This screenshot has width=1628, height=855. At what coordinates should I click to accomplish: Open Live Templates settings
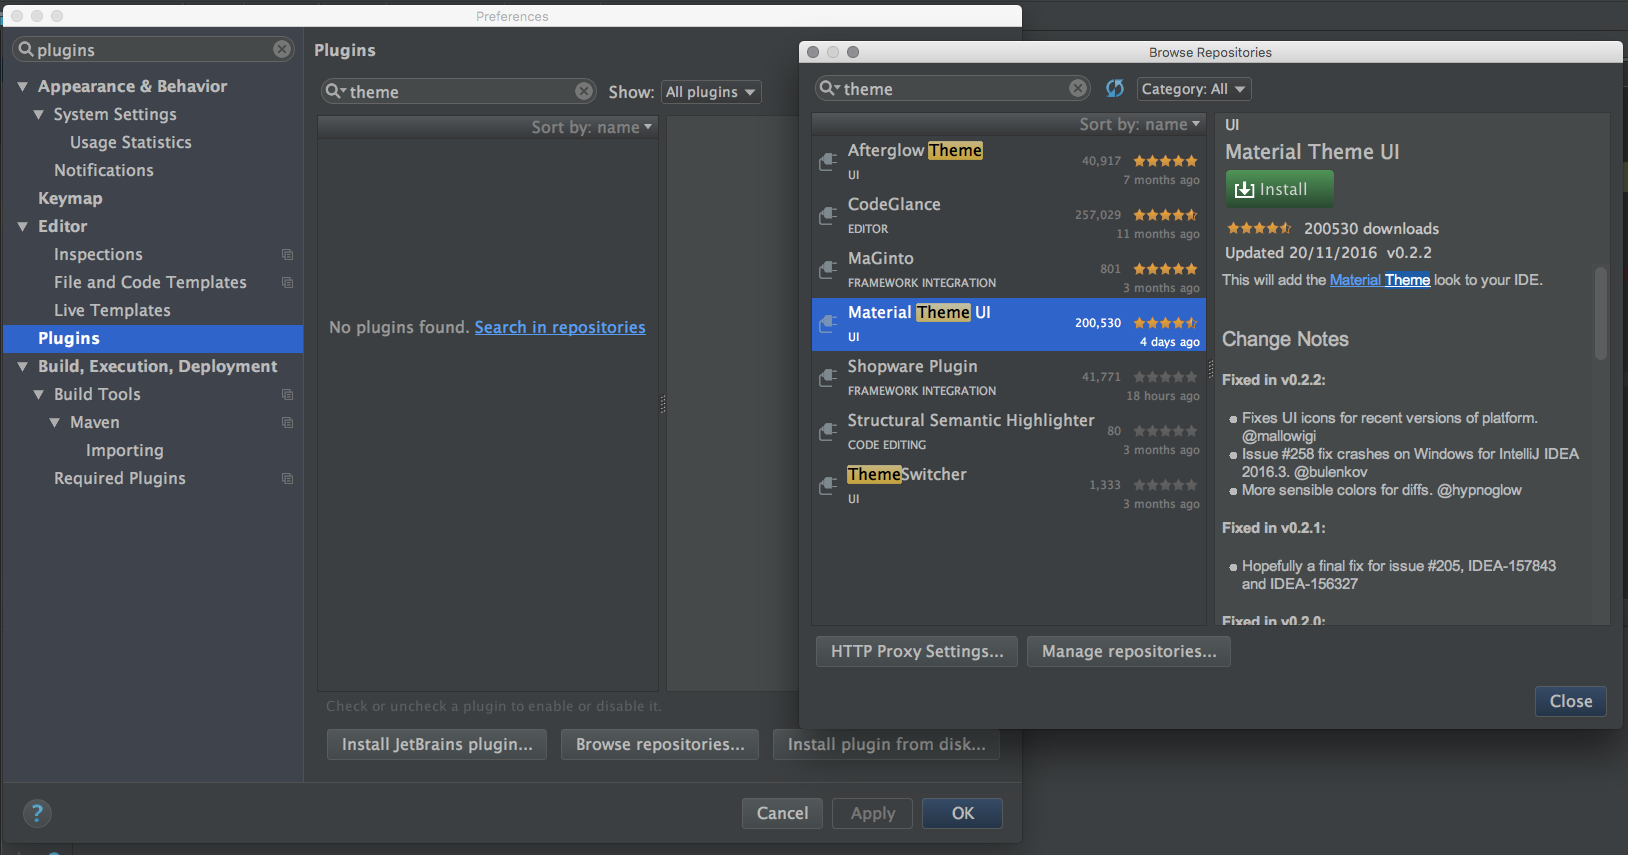click(112, 311)
